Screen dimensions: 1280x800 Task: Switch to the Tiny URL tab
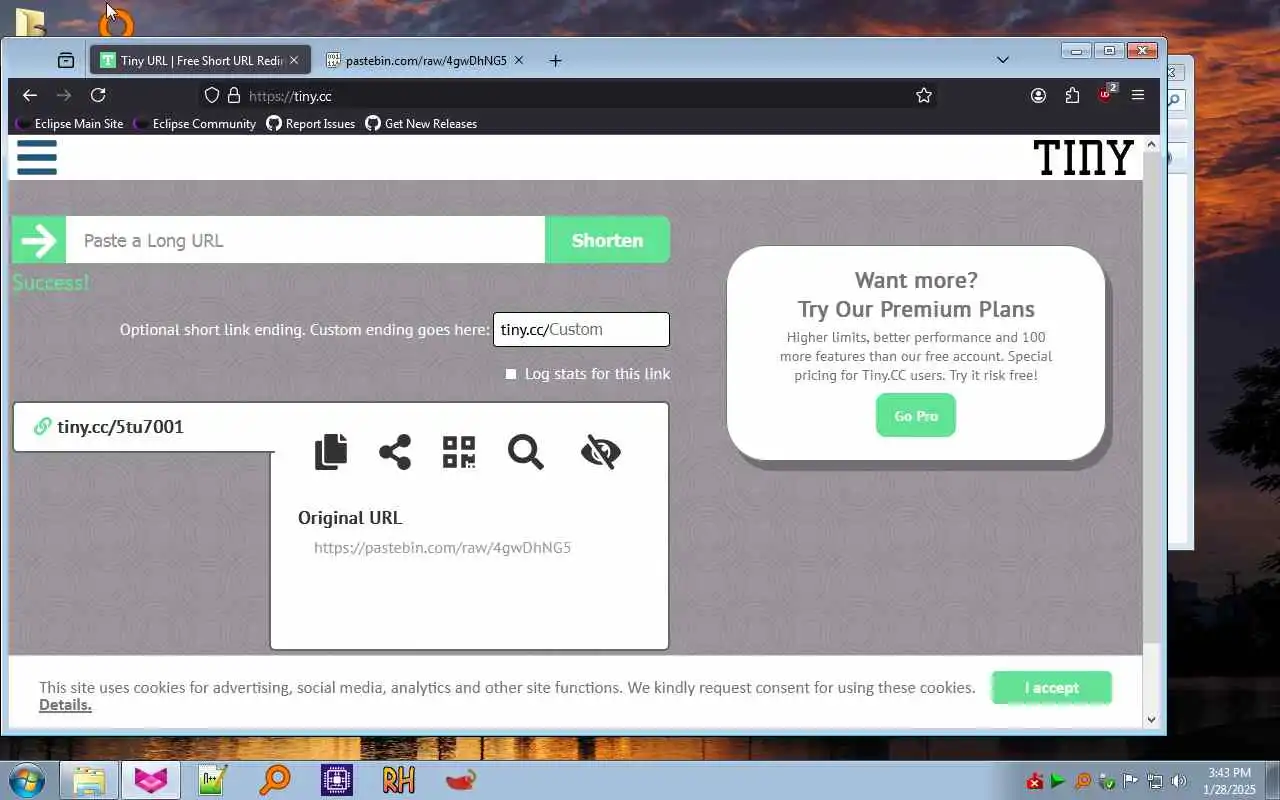199,60
